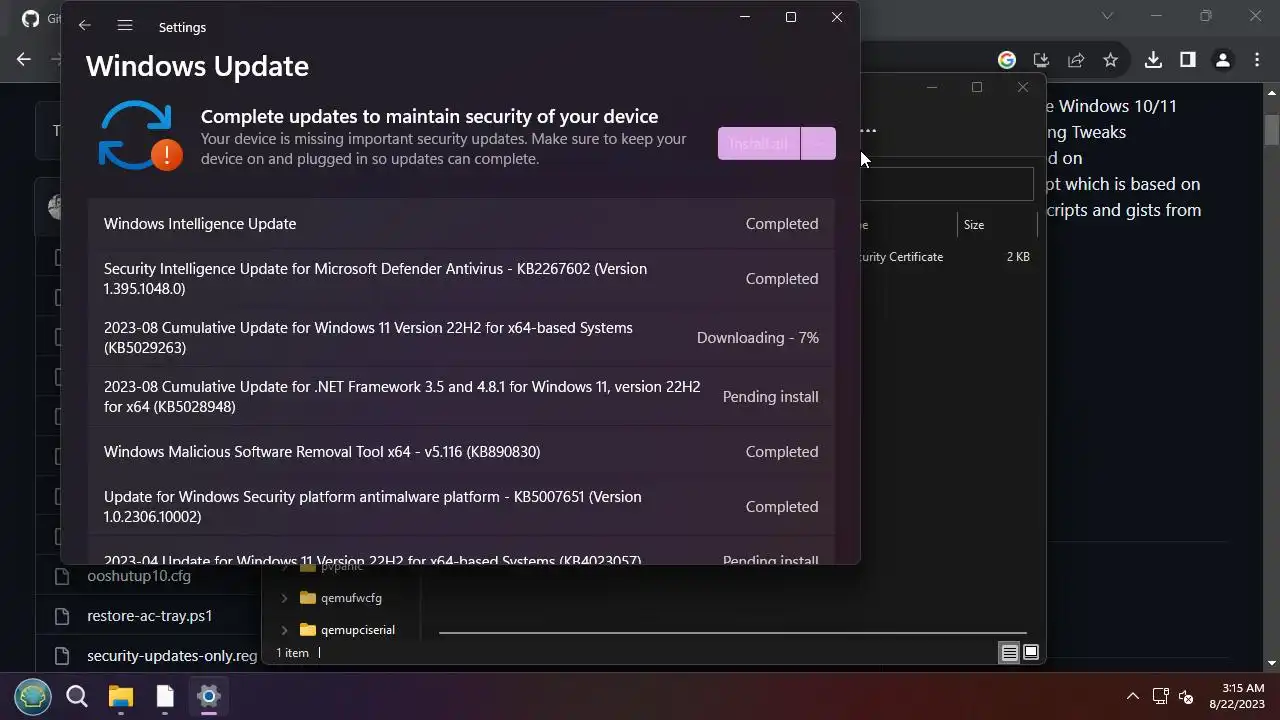Click the install app icon in address bar
1280x720 pixels.
tap(1041, 60)
